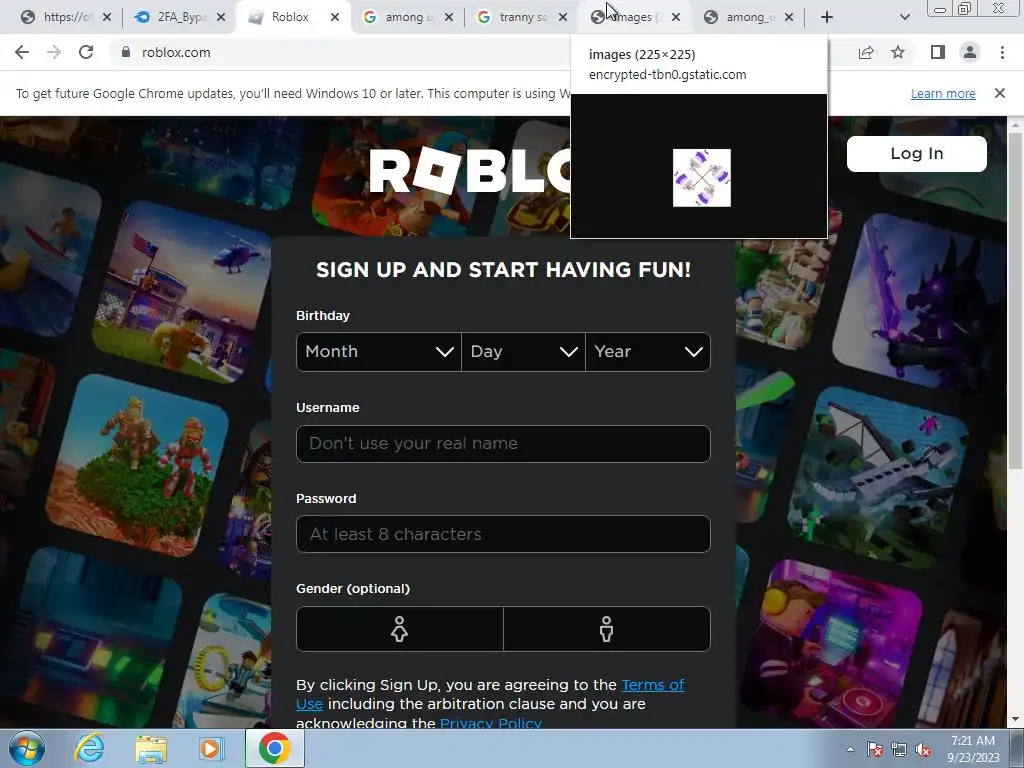
Task: Click the Roblox logo
Action: (x=470, y=170)
